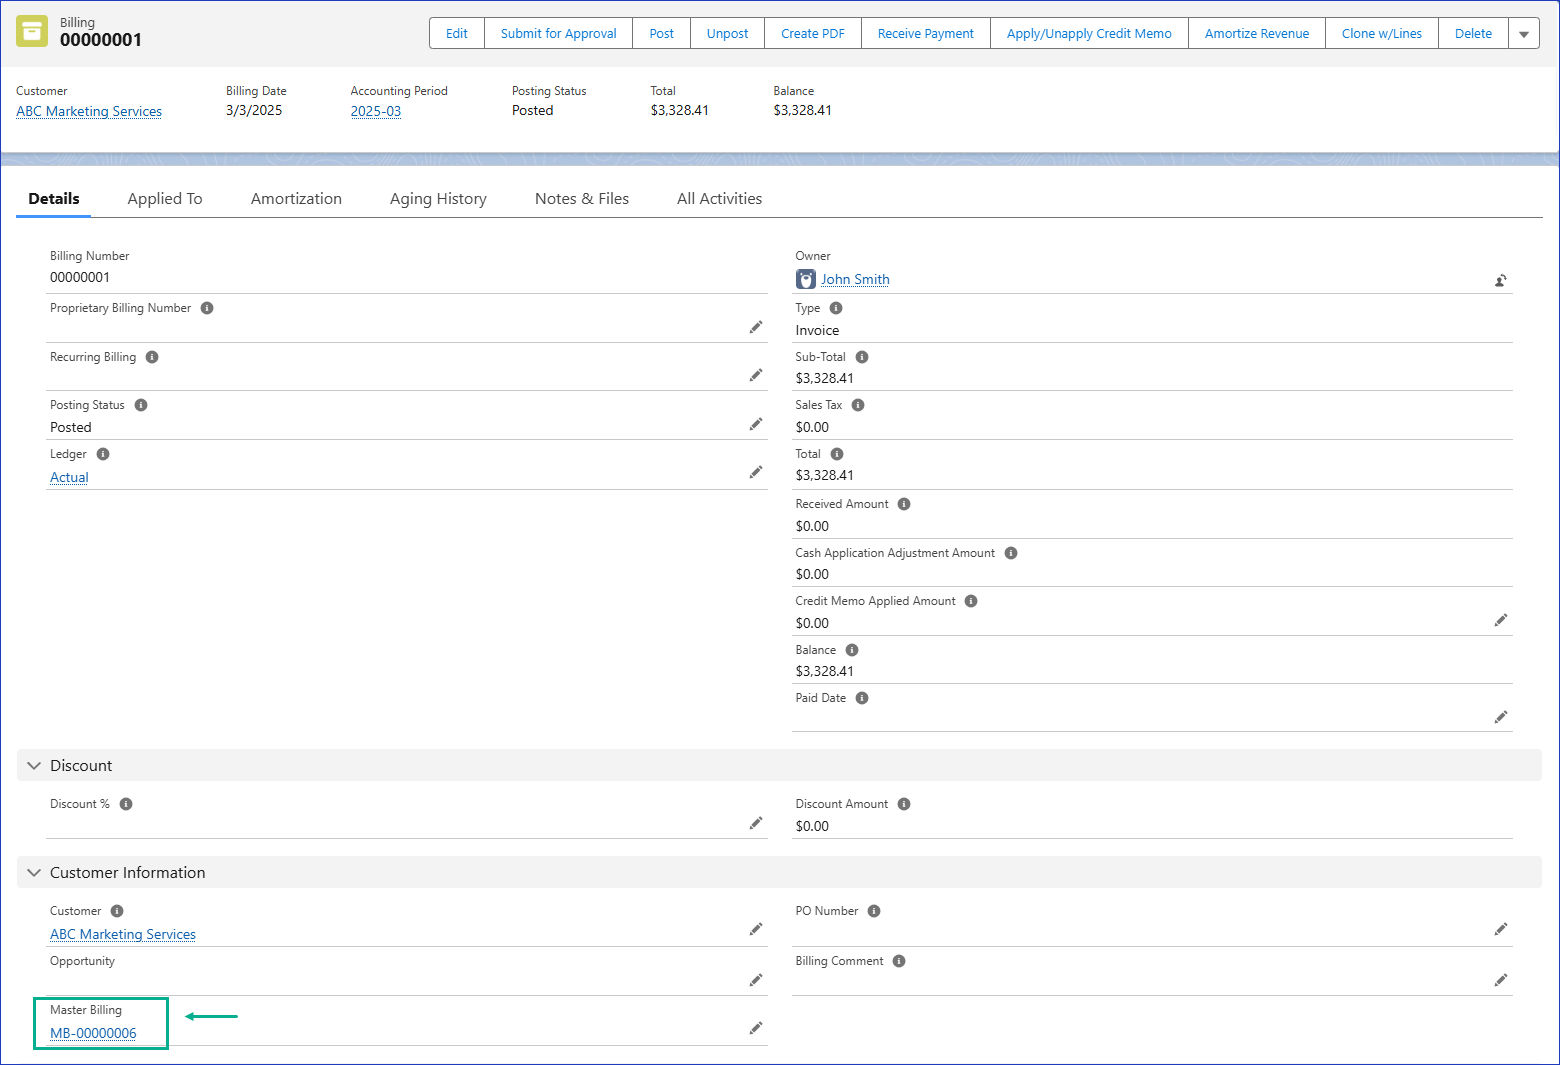Screen dimensions: 1560x1065
Task: Edit Credit Memo Applied Amount with pencil icon
Action: (x=1500, y=620)
